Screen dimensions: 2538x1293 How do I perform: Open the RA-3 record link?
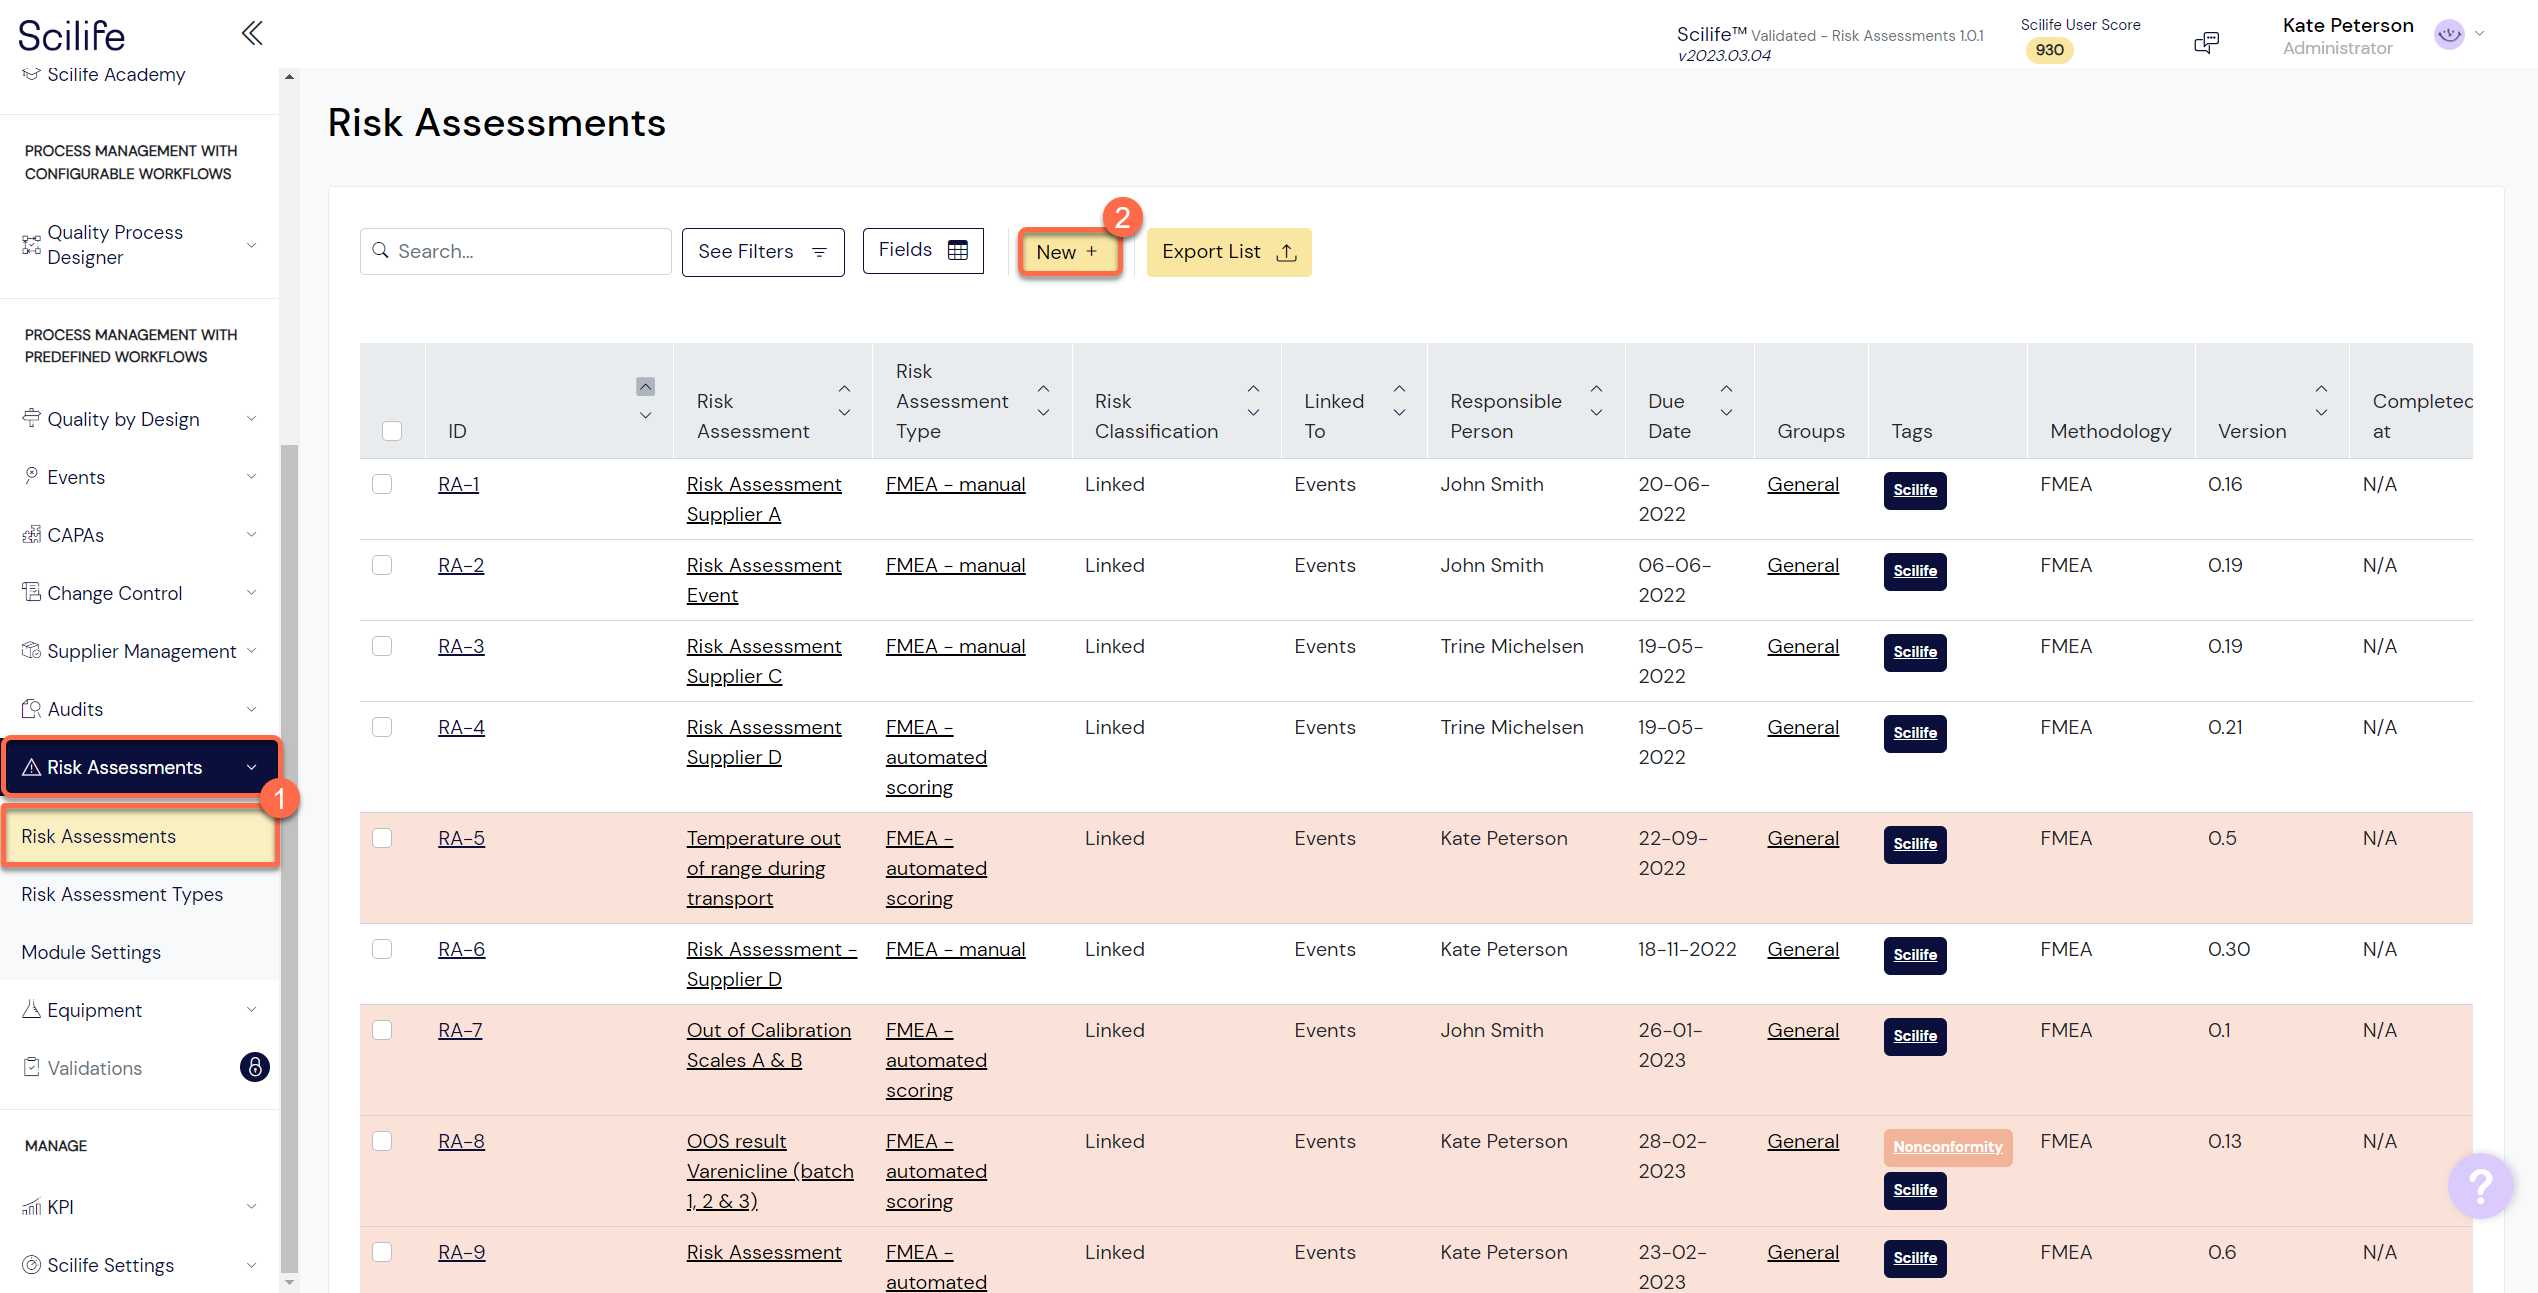pos(461,646)
